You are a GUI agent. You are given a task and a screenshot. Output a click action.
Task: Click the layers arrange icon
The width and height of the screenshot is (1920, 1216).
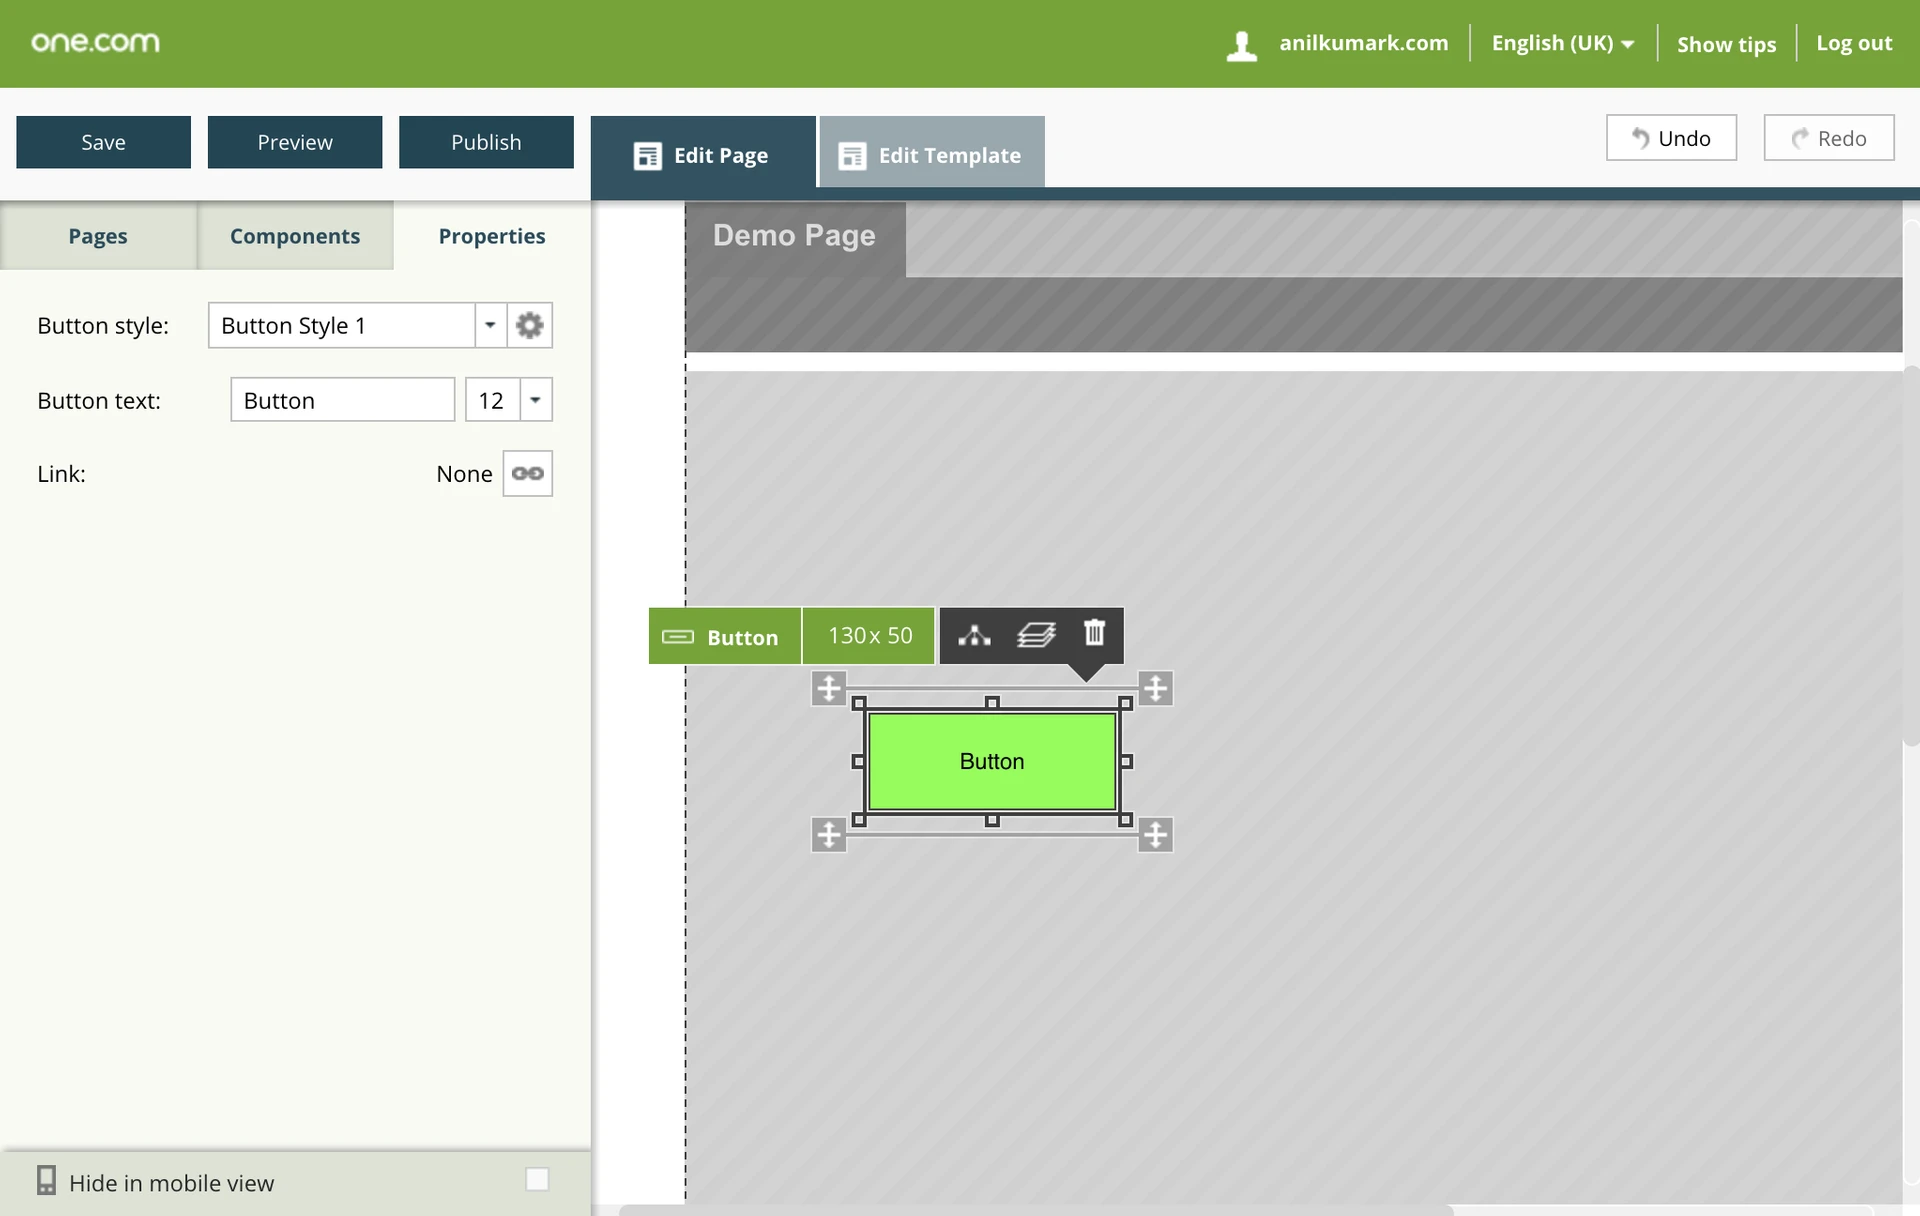pos(1036,636)
